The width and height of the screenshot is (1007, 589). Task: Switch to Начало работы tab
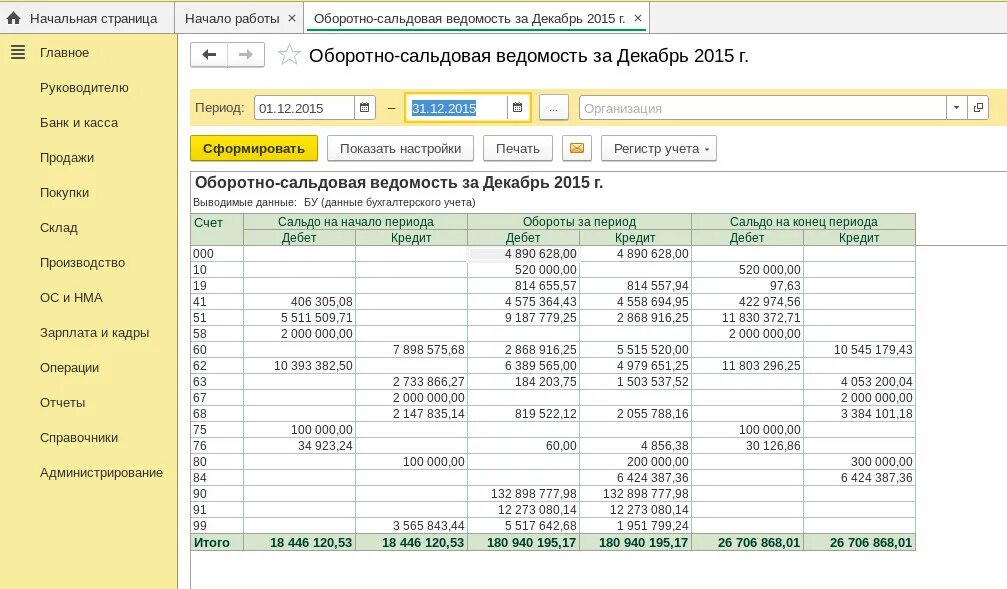click(x=232, y=19)
